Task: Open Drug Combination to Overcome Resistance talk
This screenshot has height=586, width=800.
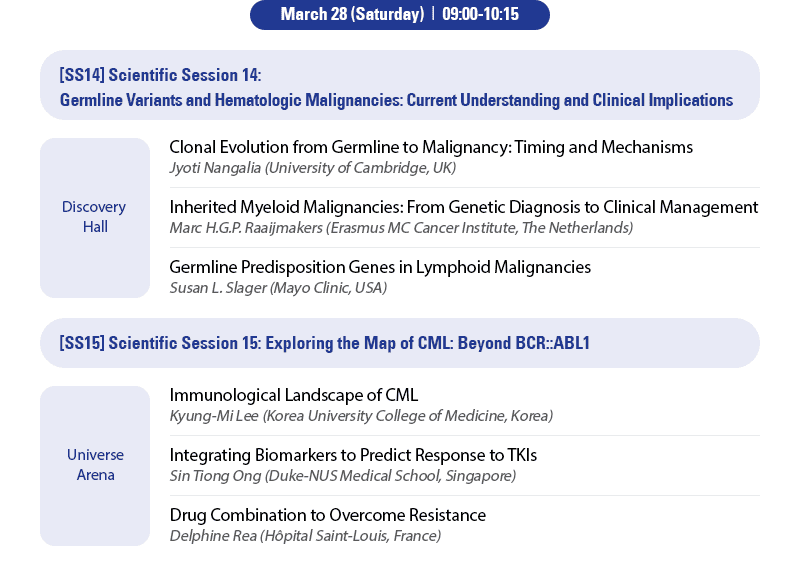Action: [327, 515]
